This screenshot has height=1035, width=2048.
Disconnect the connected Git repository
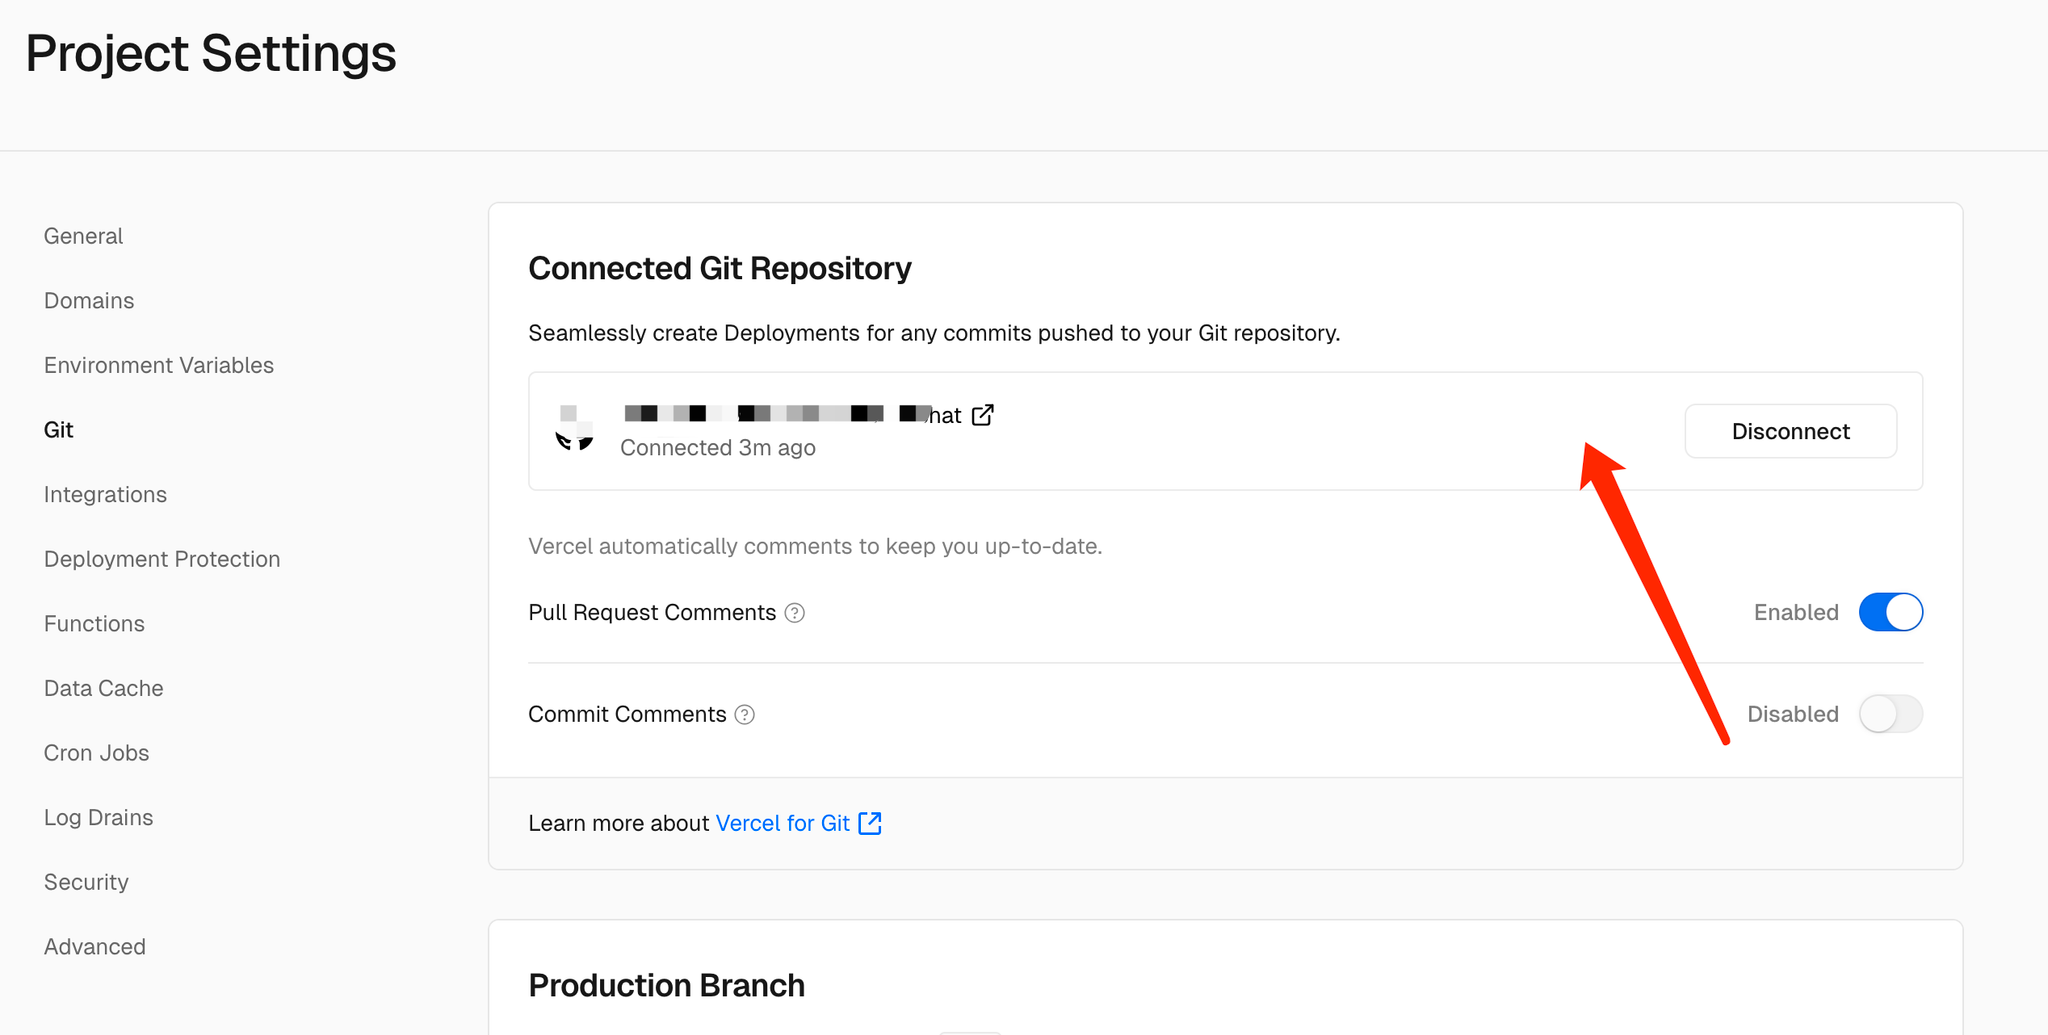(1790, 431)
